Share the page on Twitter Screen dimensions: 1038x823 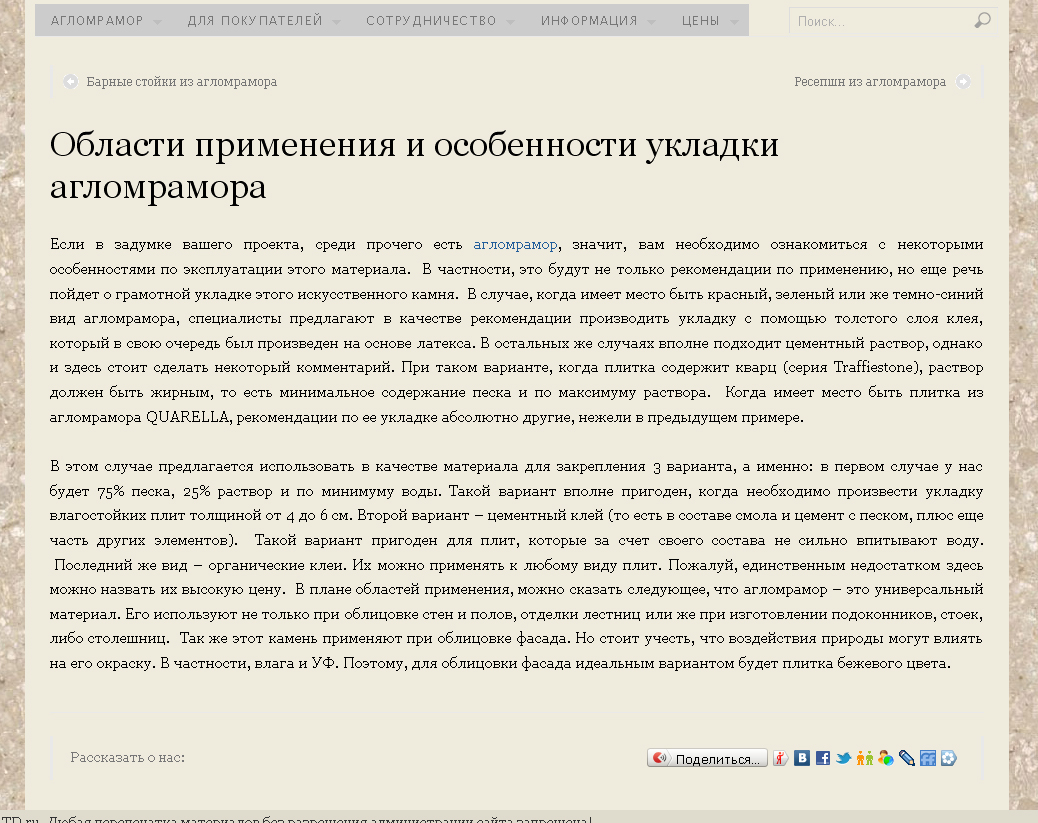click(x=843, y=758)
